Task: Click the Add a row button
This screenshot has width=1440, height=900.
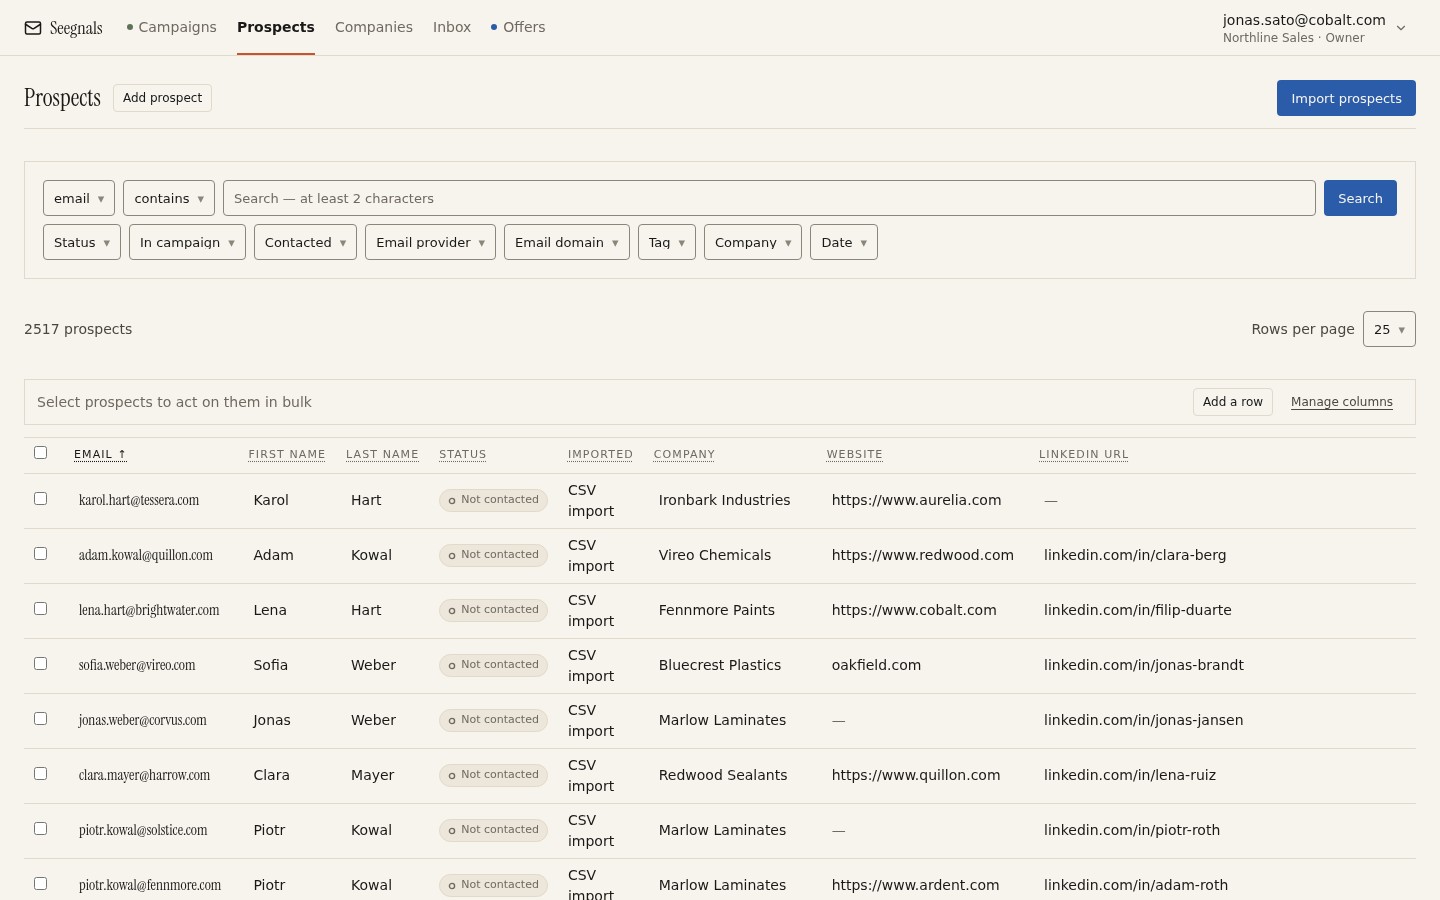Action: coord(1233,402)
